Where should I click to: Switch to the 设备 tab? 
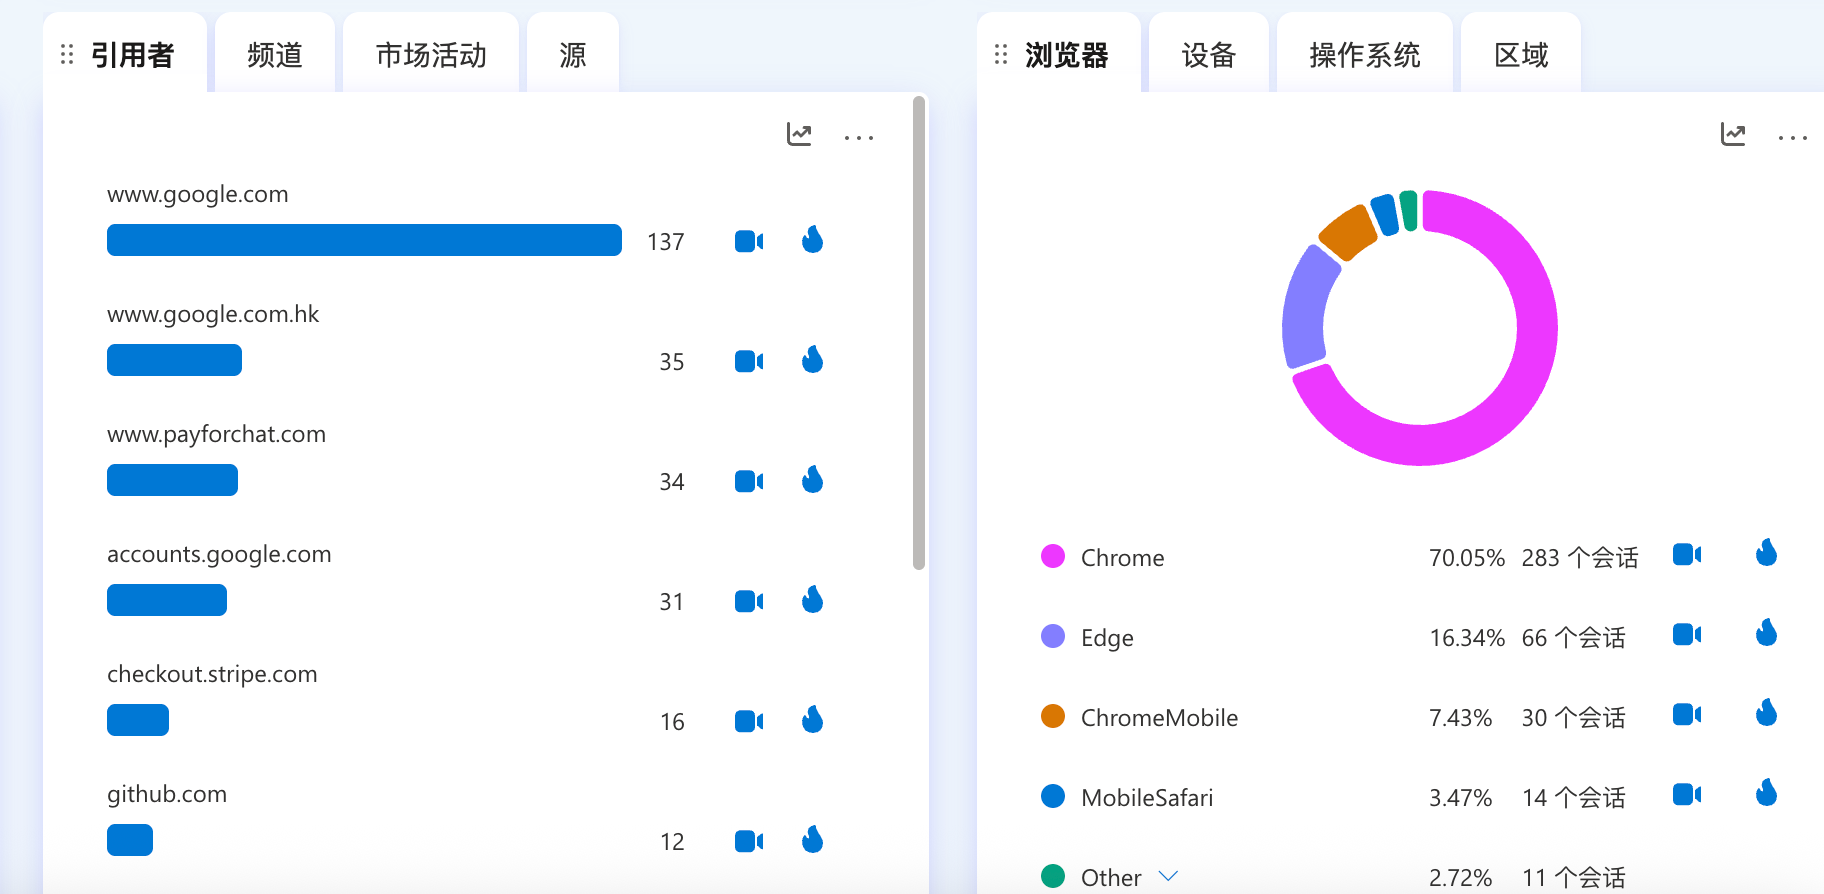(1209, 53)
